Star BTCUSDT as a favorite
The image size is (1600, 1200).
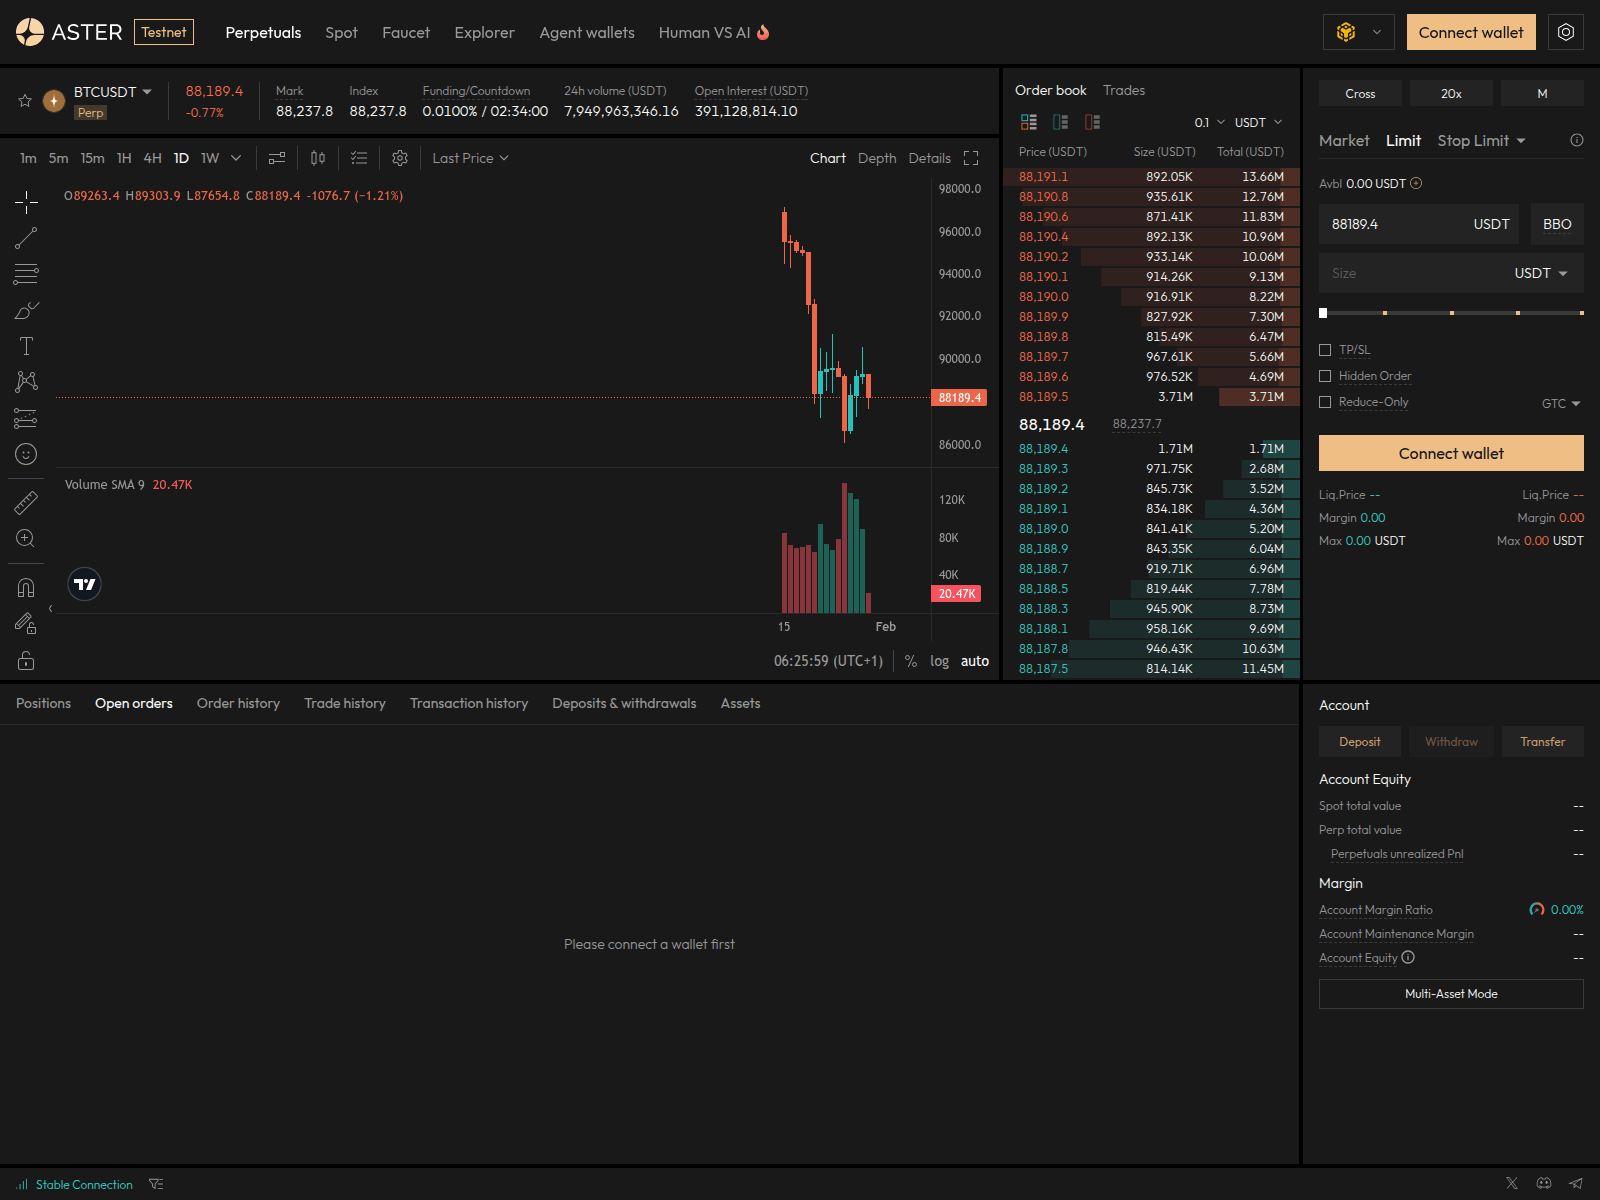point(23,100)
